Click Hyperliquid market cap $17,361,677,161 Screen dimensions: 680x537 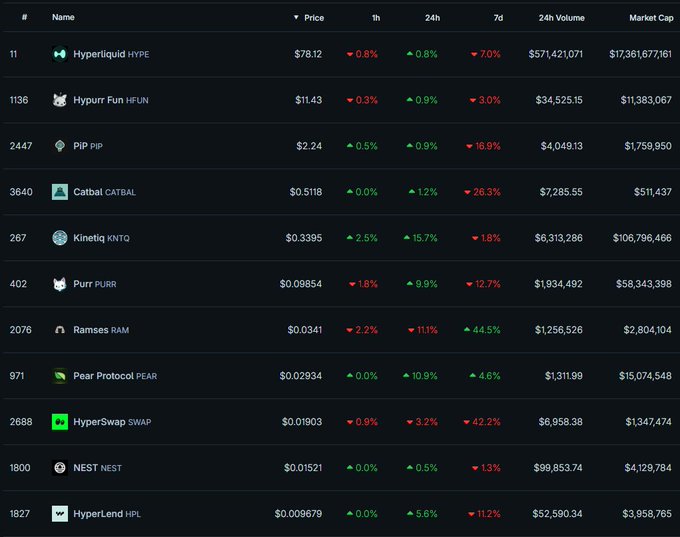pyautogui.click(x=640, y=54)
